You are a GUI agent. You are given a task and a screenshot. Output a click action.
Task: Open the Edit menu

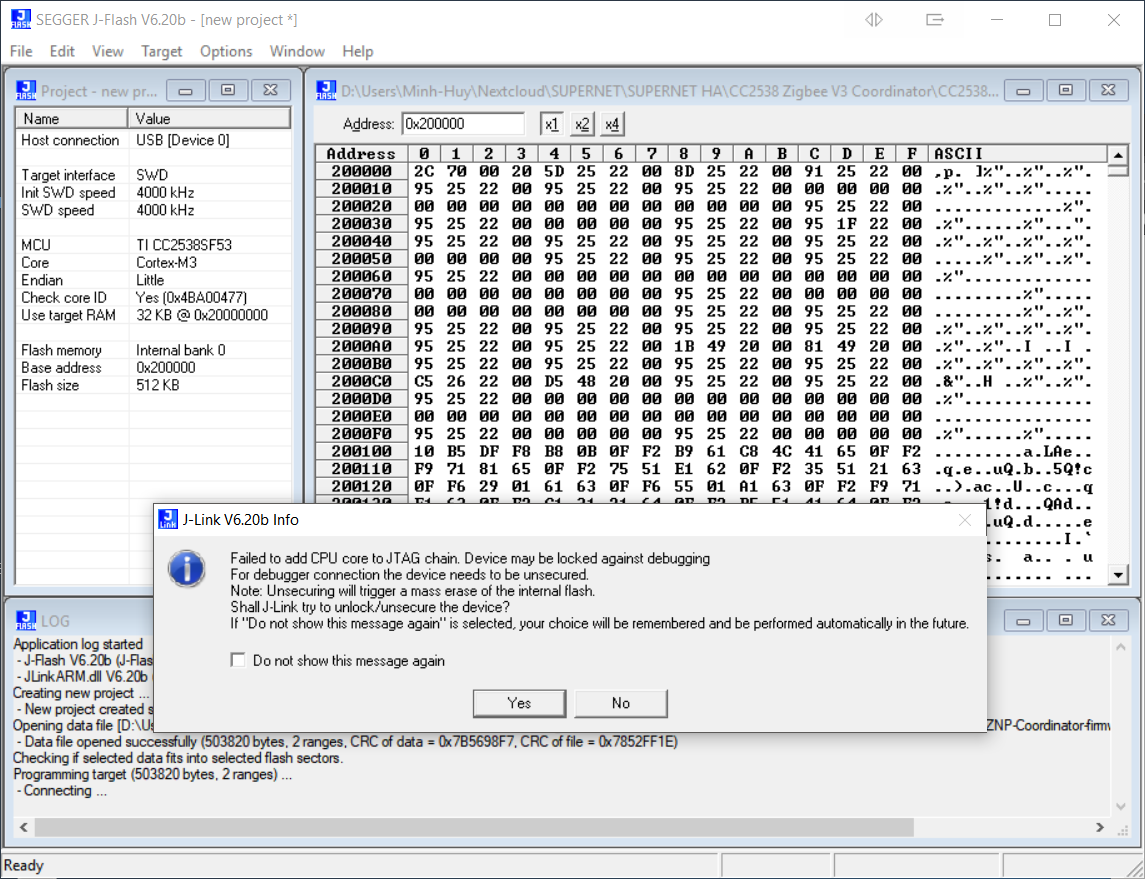point(62,51)
